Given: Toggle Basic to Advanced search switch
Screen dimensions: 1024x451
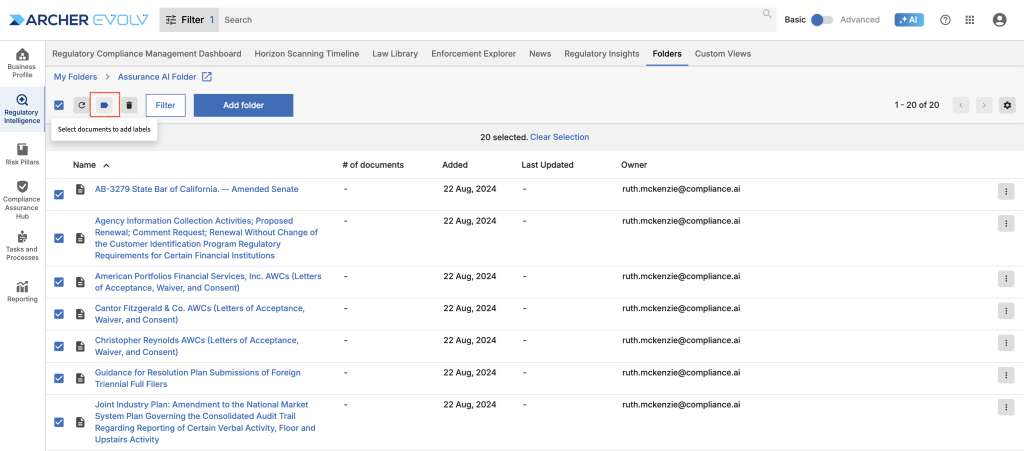Looking at the screenshot, I should (x=822, y=20).
